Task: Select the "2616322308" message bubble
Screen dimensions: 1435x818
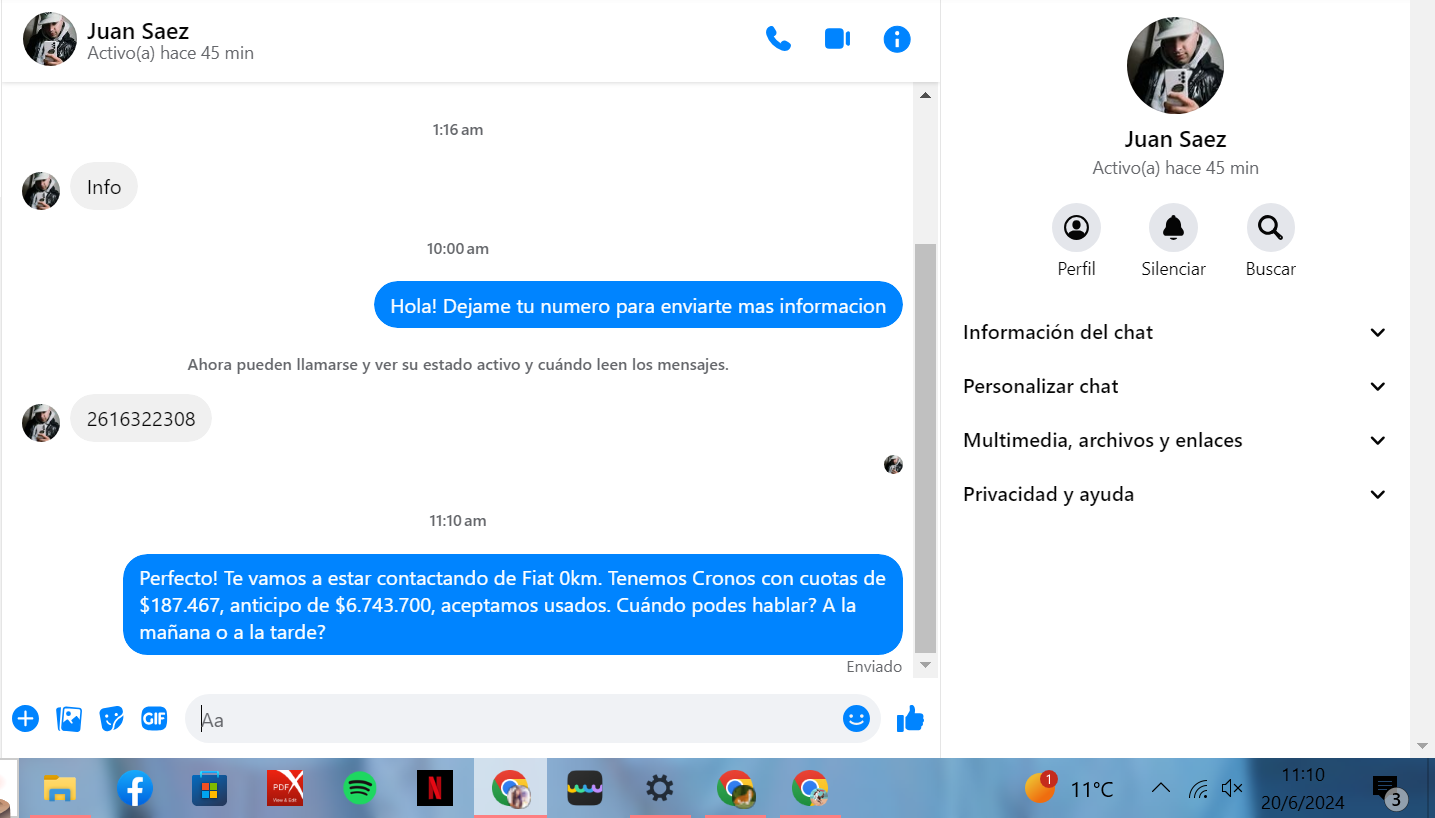Action: point(141,419)
